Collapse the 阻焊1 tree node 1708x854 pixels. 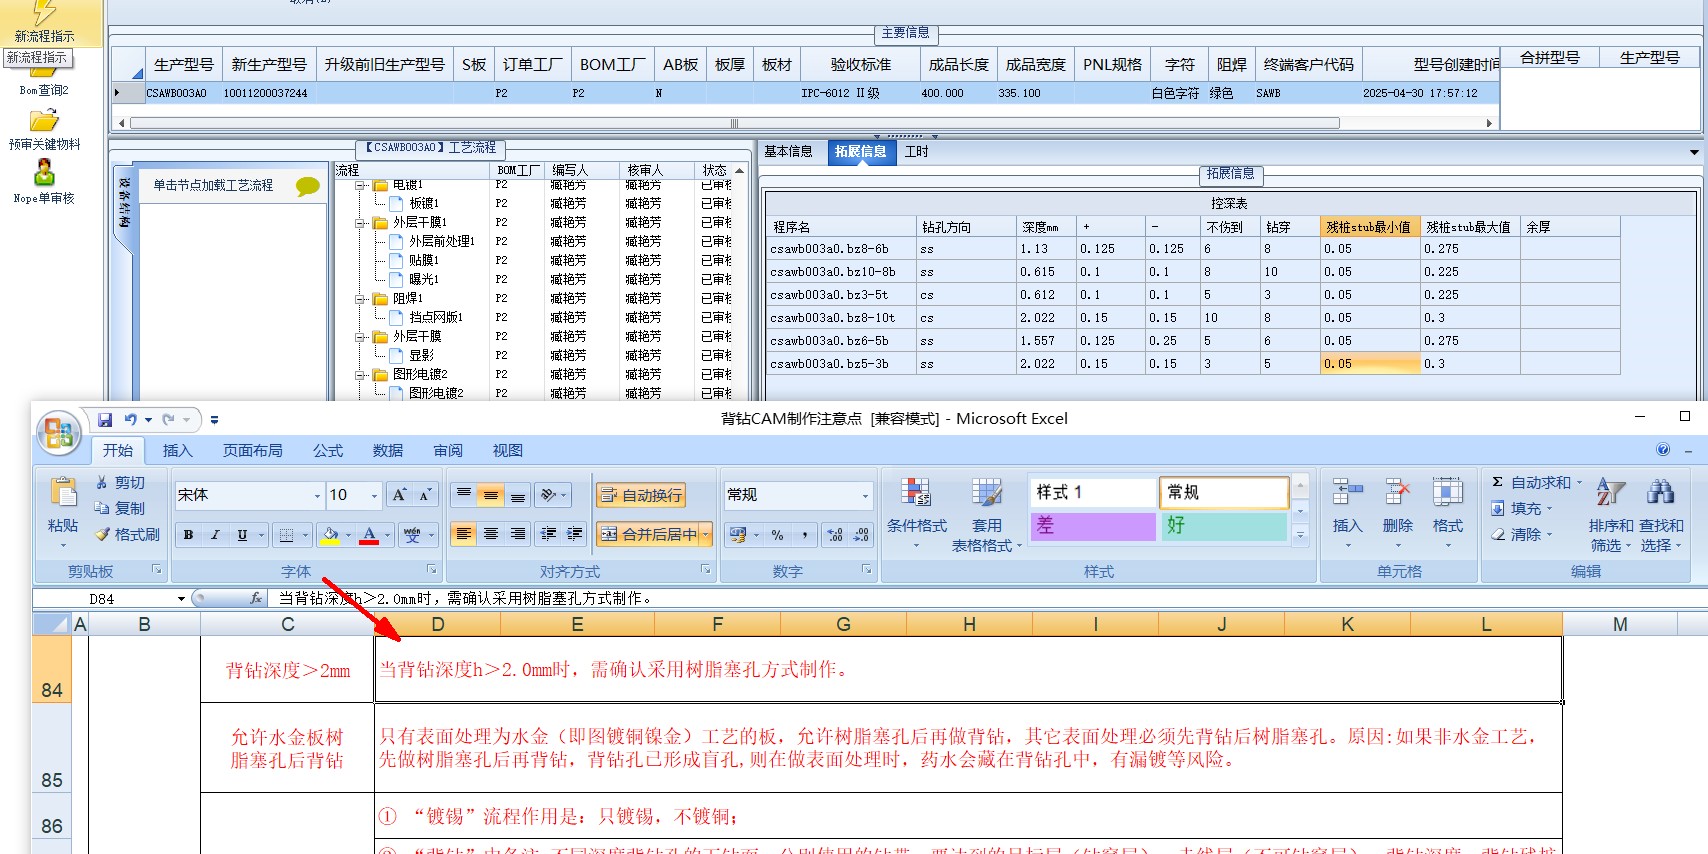[x=360, y=299]
